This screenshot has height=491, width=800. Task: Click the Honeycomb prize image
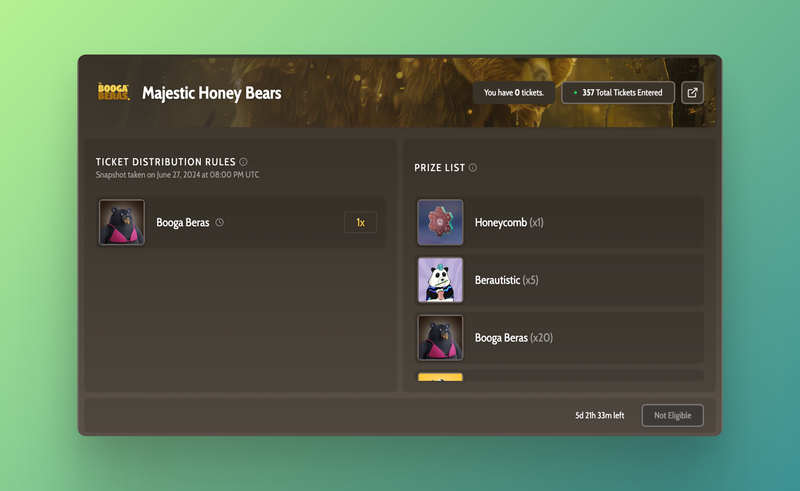point(440,222)
